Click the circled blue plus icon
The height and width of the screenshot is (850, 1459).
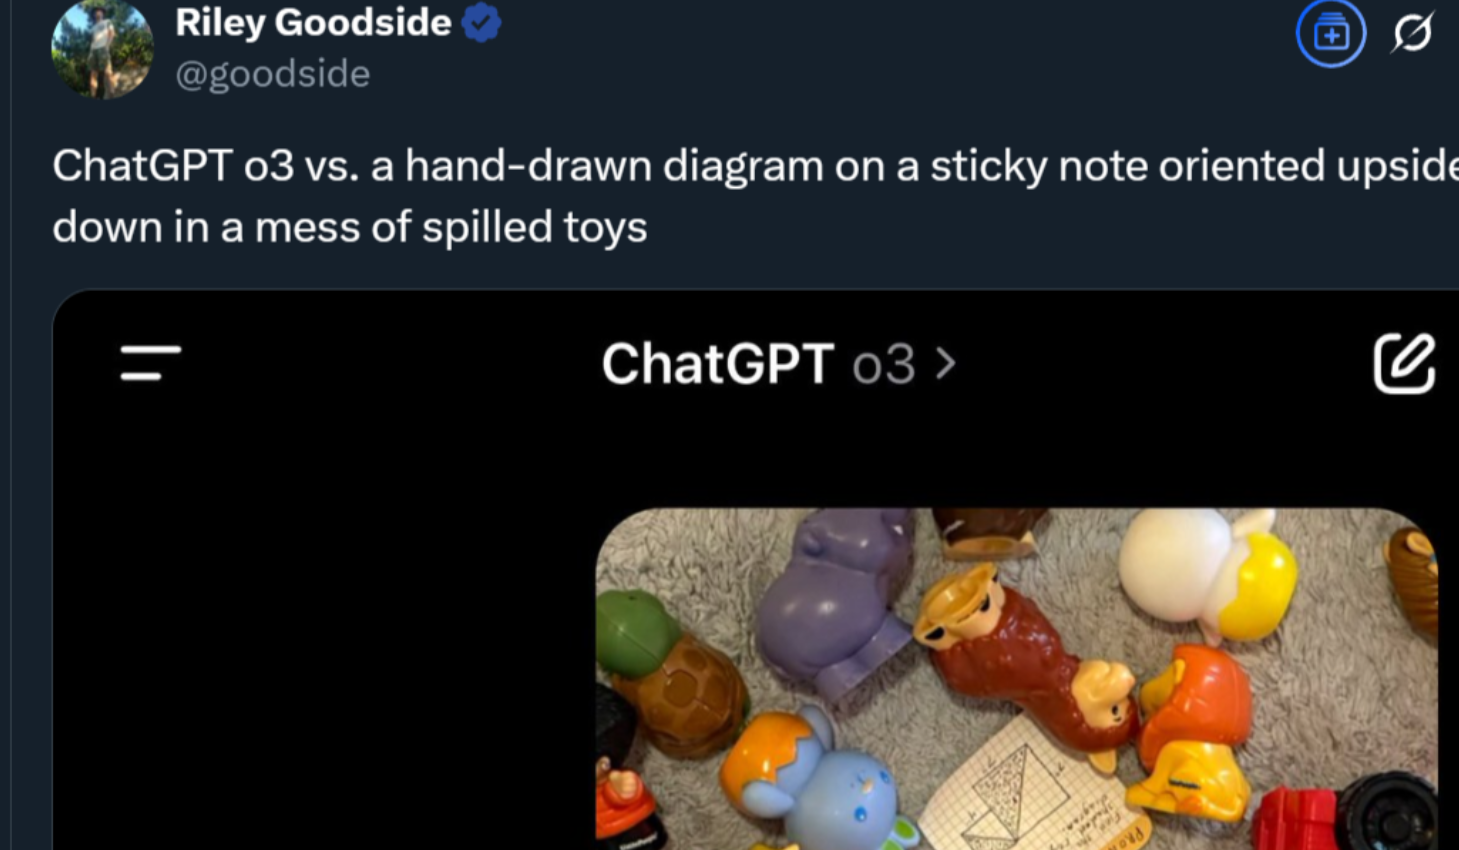pos(1331,34)
